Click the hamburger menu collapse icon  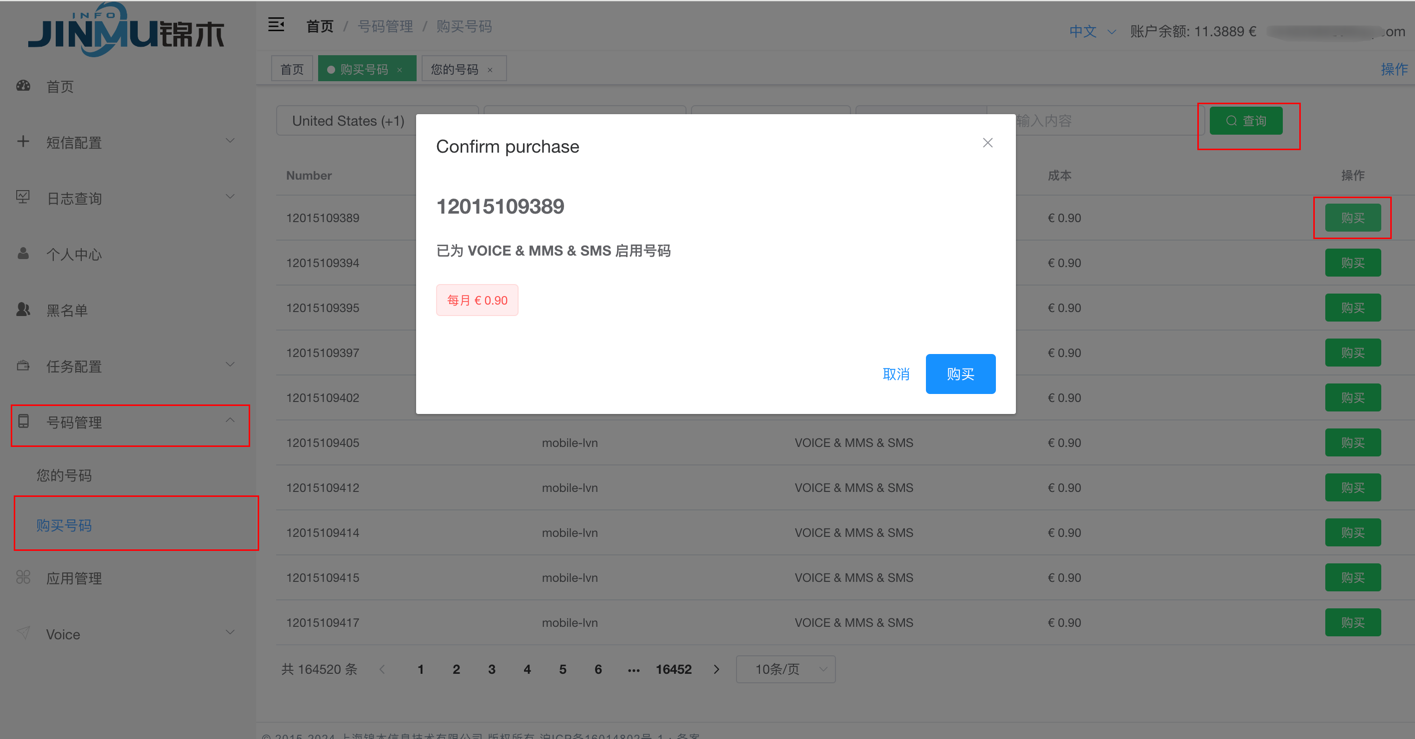click(x=277, y=24)
